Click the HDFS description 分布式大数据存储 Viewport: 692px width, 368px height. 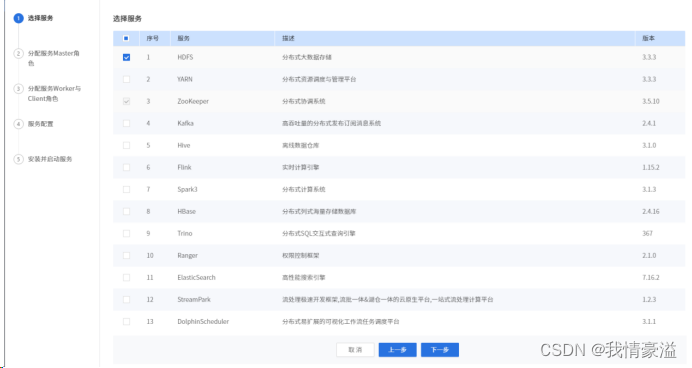click(307, 57)
